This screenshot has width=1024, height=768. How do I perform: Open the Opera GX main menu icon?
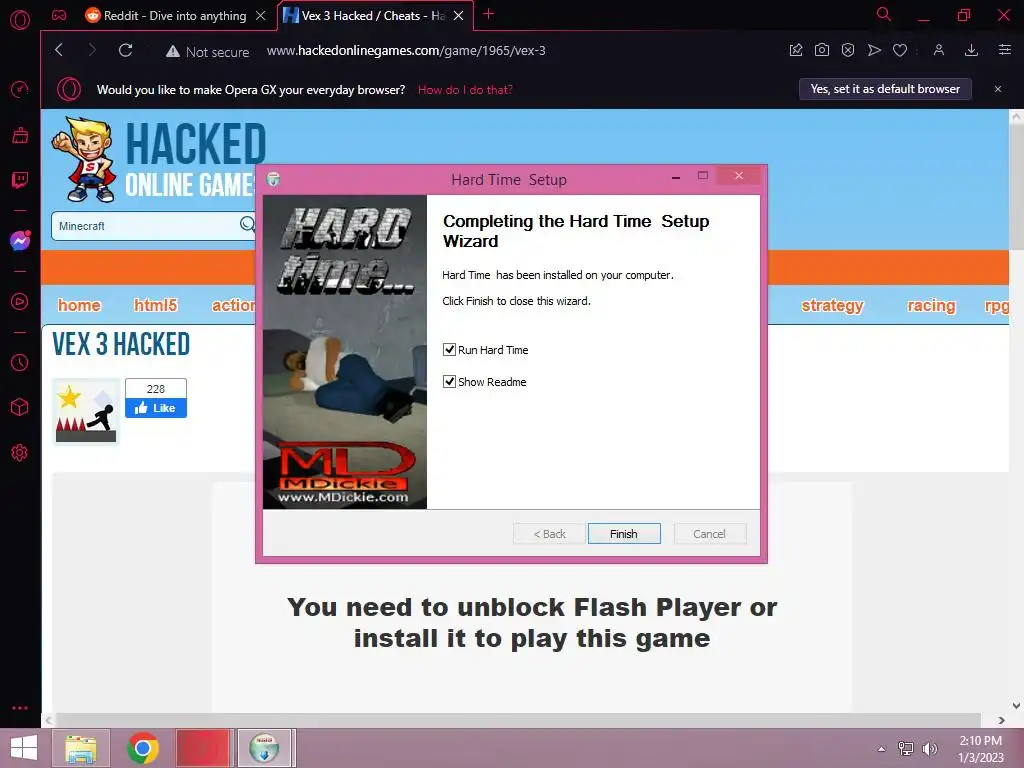(20, 20)
